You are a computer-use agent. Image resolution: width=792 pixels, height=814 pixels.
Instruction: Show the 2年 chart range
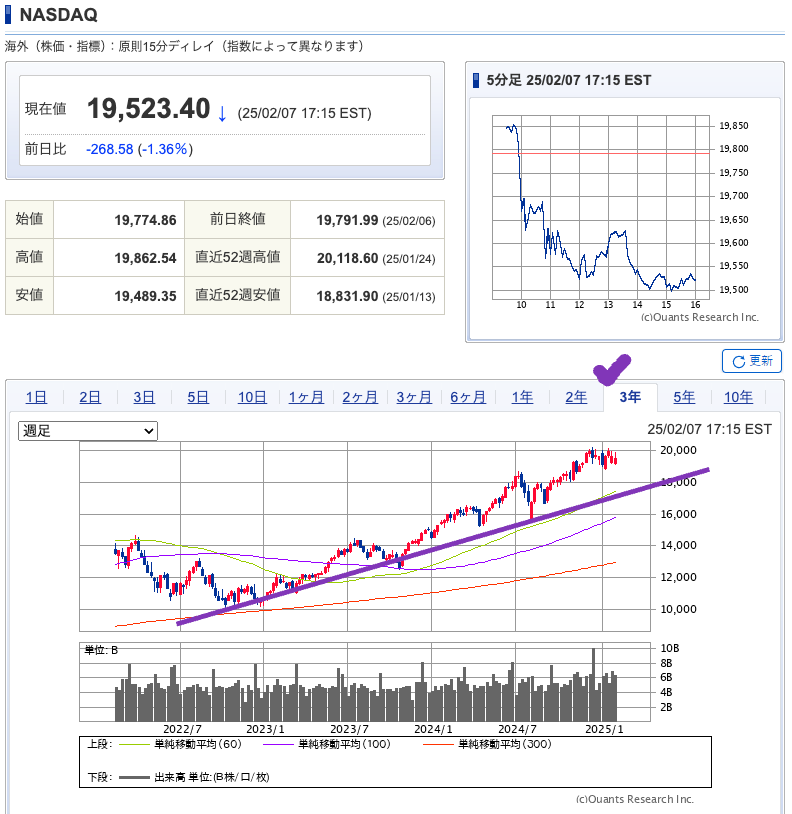tap(576, 397)
